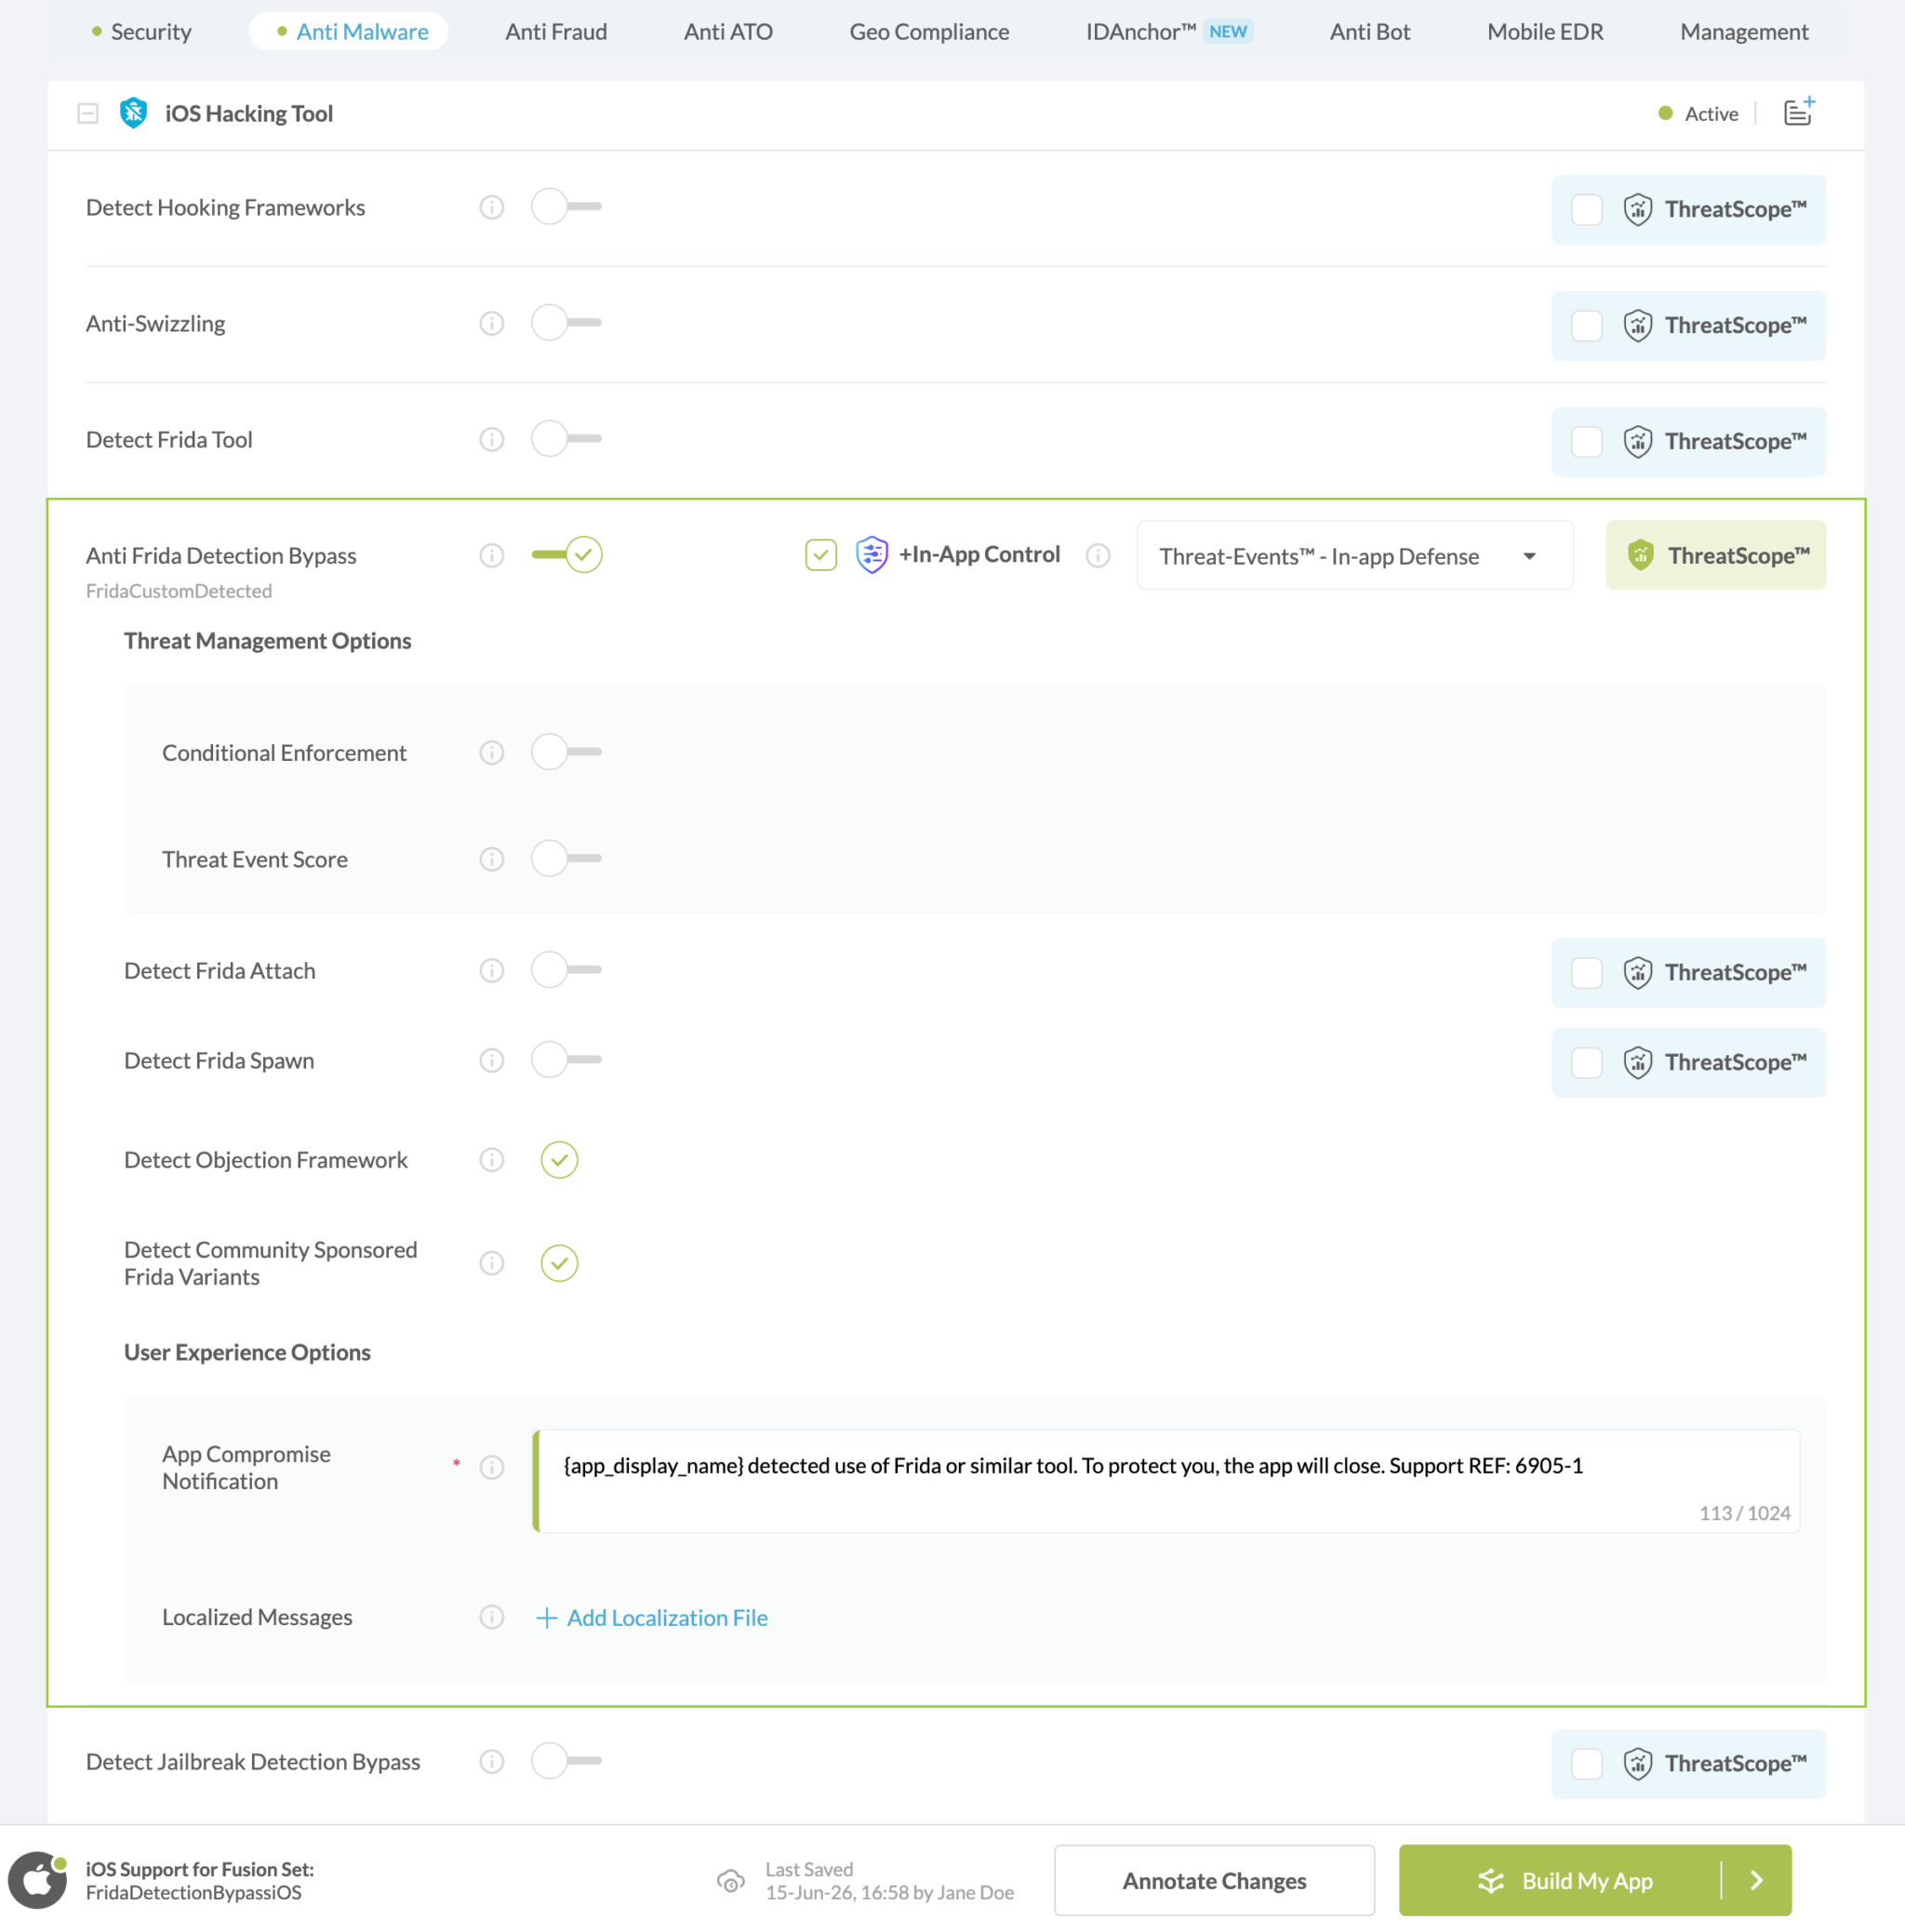Uncheck Detect Community Sponsored Frida Variants checkmark

pyautogui.click(x=559, y=1263)
